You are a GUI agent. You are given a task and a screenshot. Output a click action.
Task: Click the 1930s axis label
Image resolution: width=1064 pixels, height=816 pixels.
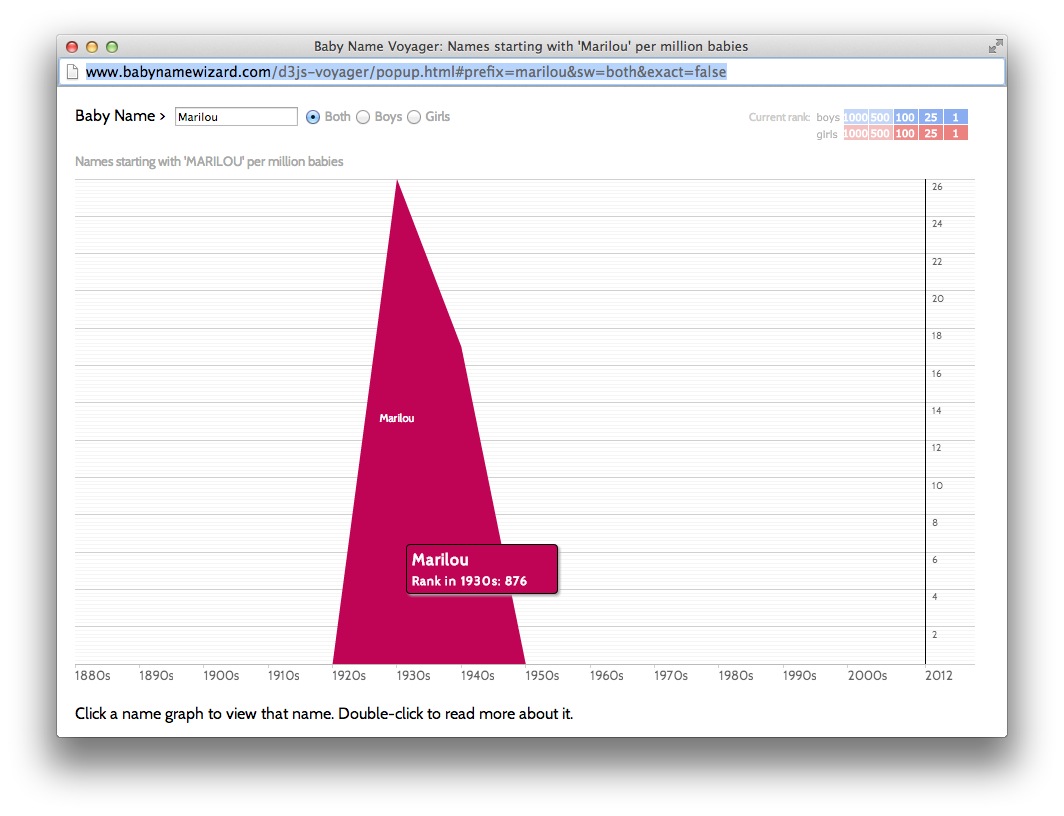[x=413, y=676]
